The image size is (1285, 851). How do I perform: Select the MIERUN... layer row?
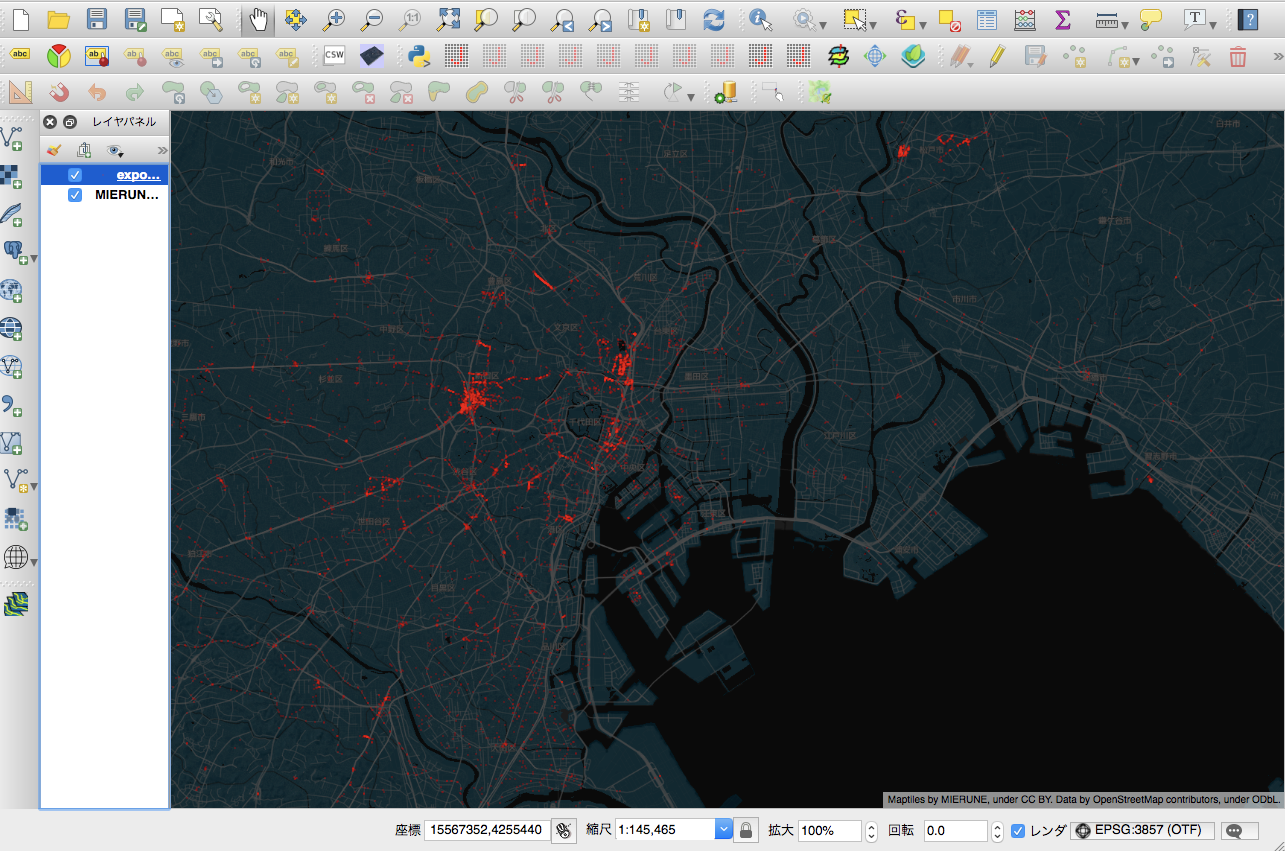104,195
